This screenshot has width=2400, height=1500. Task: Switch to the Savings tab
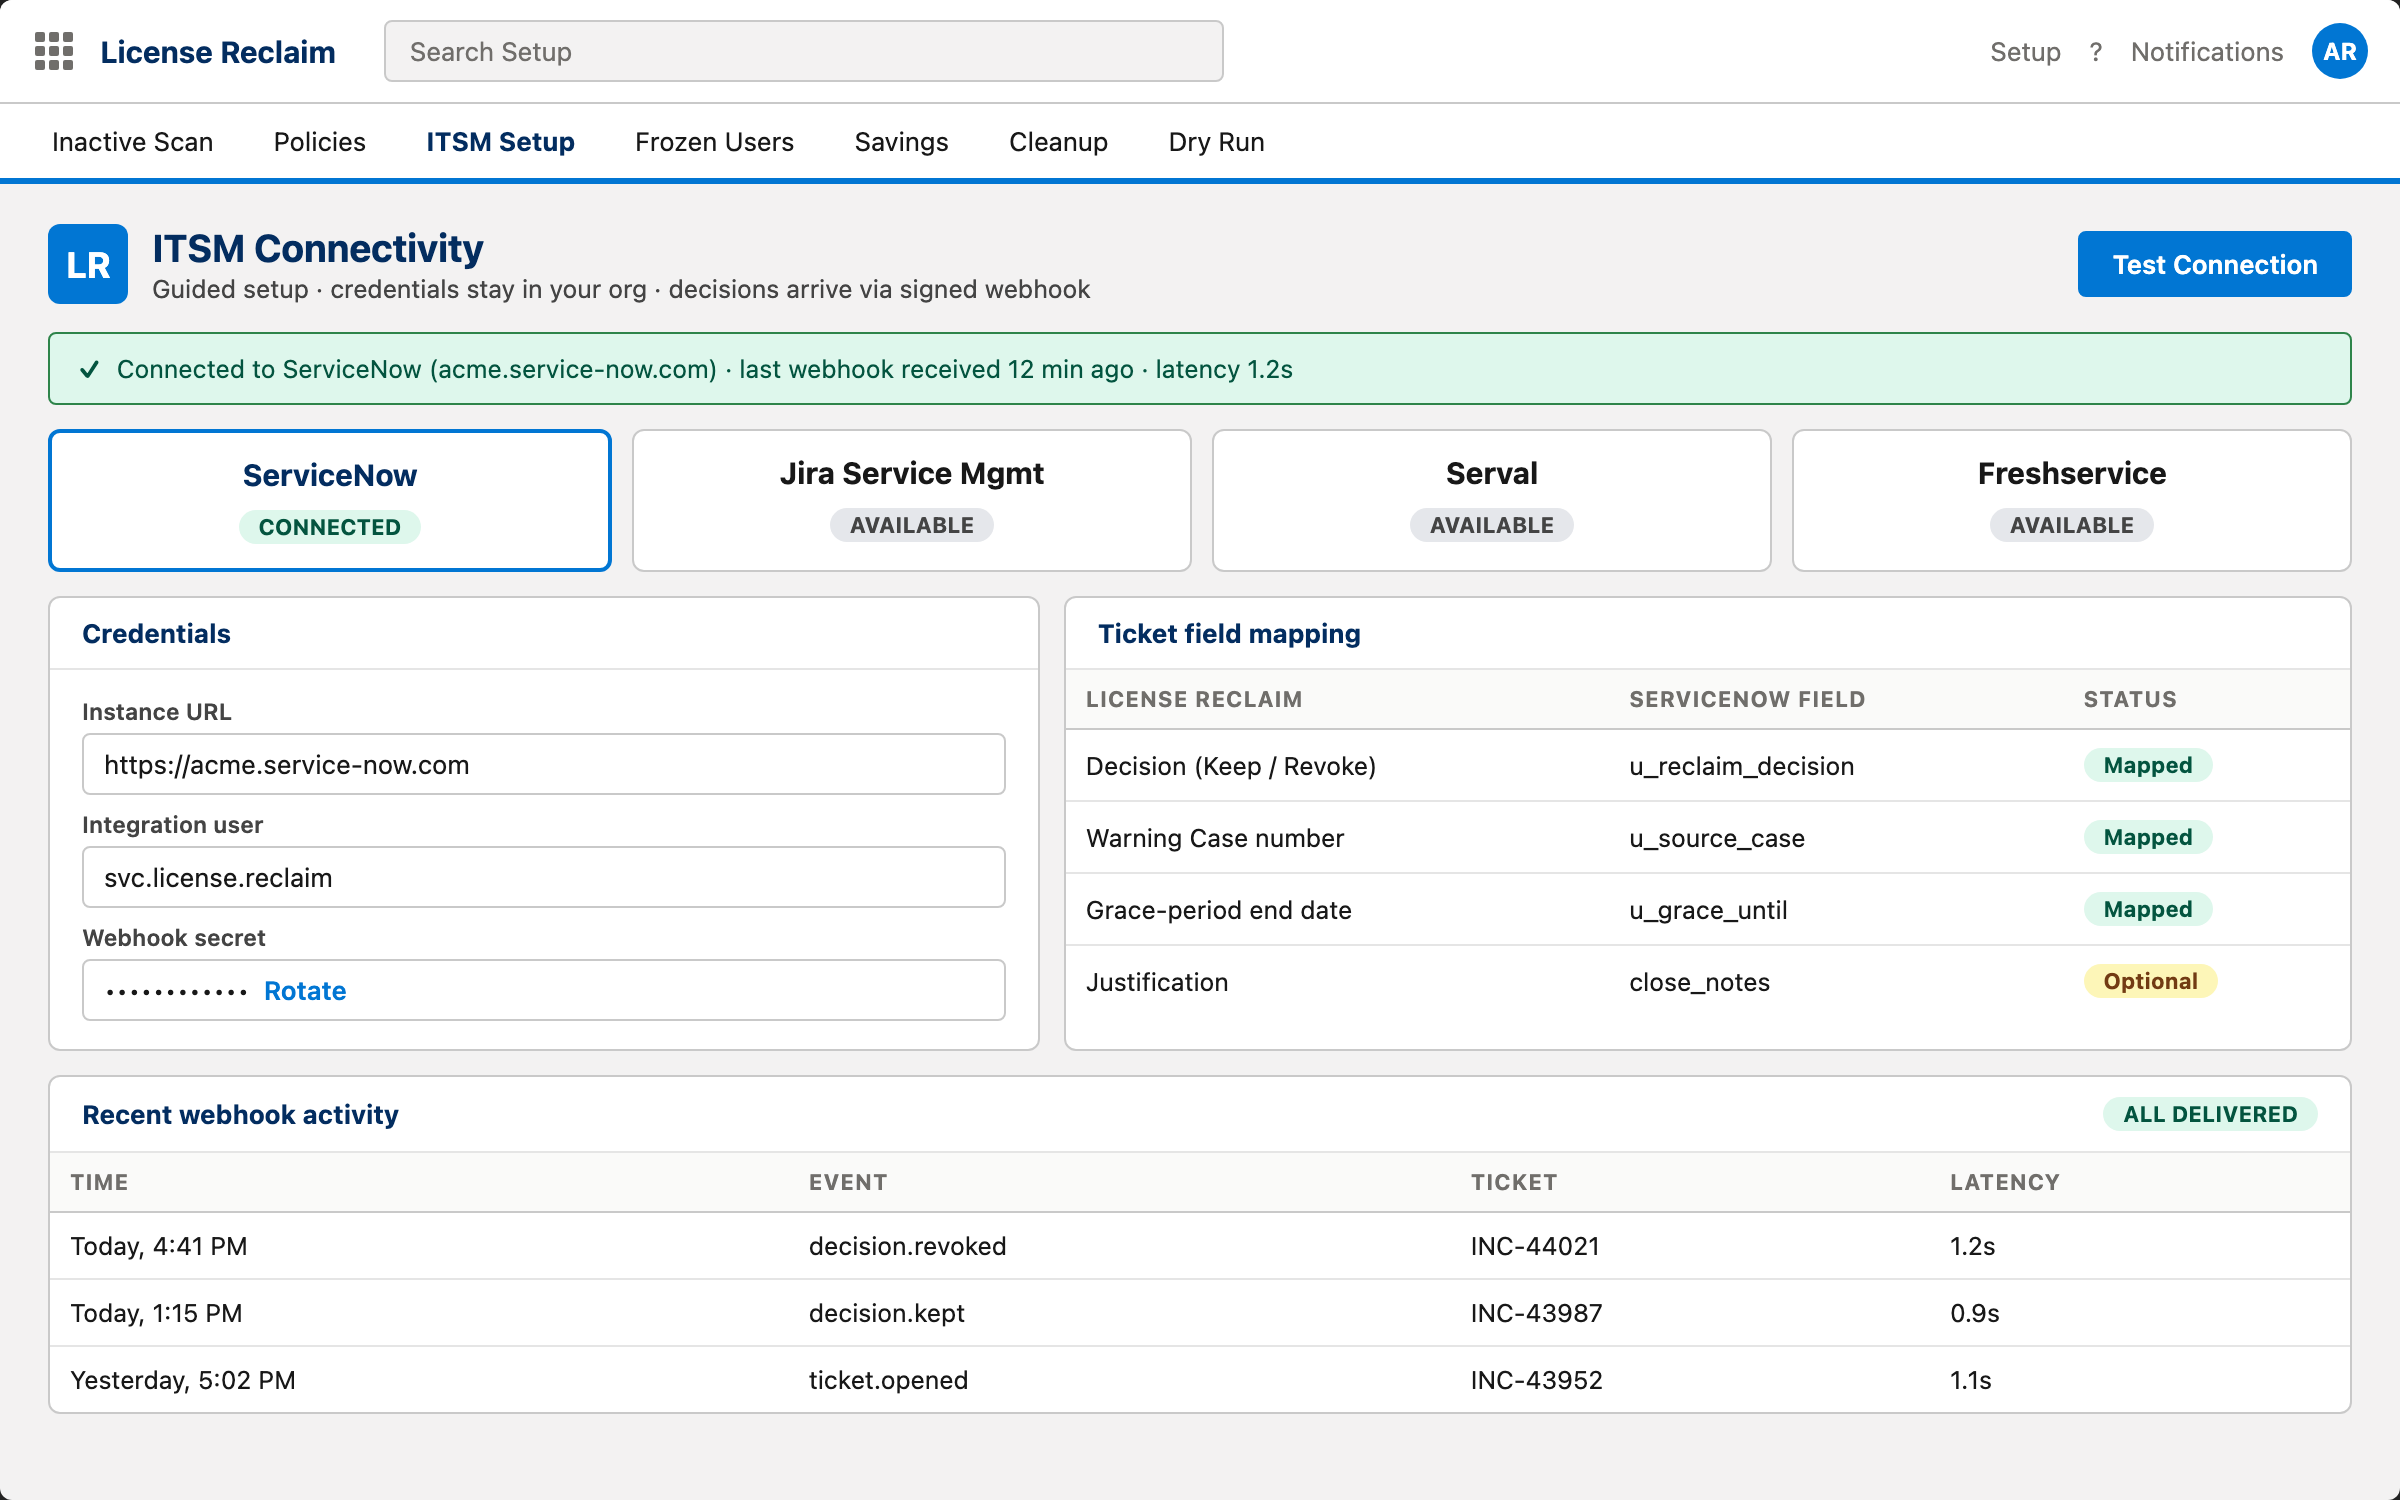(x=901, y=142)
